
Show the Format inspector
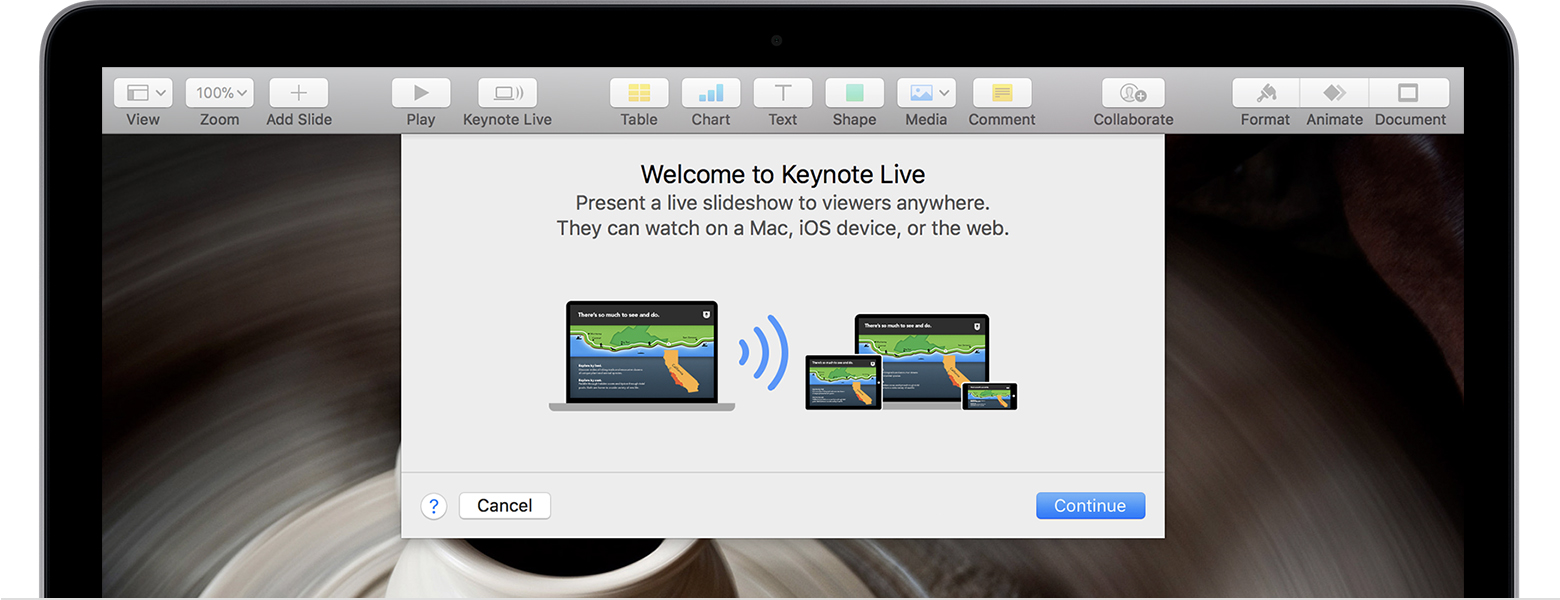point(1266,93)
